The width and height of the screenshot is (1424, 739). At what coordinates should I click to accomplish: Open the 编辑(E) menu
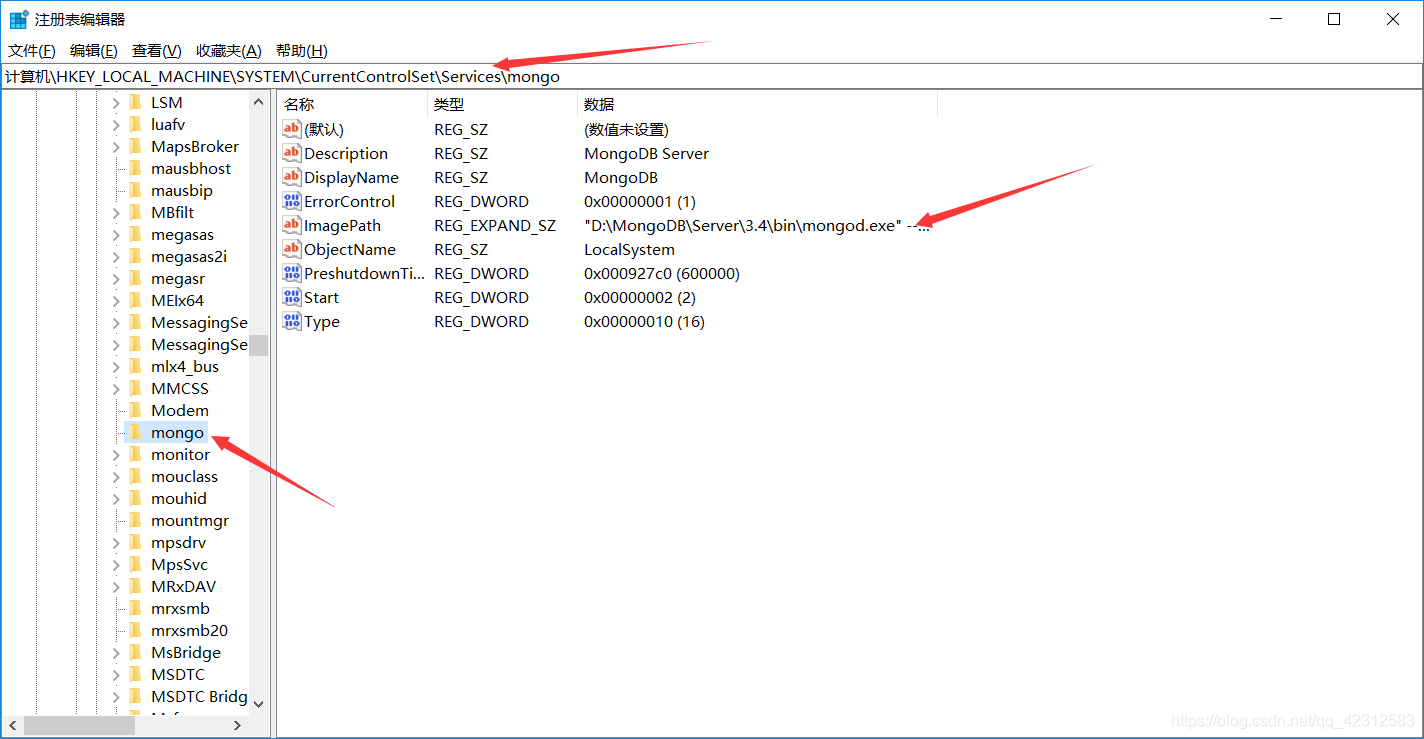pyautogui.click(x=94, y=51)
